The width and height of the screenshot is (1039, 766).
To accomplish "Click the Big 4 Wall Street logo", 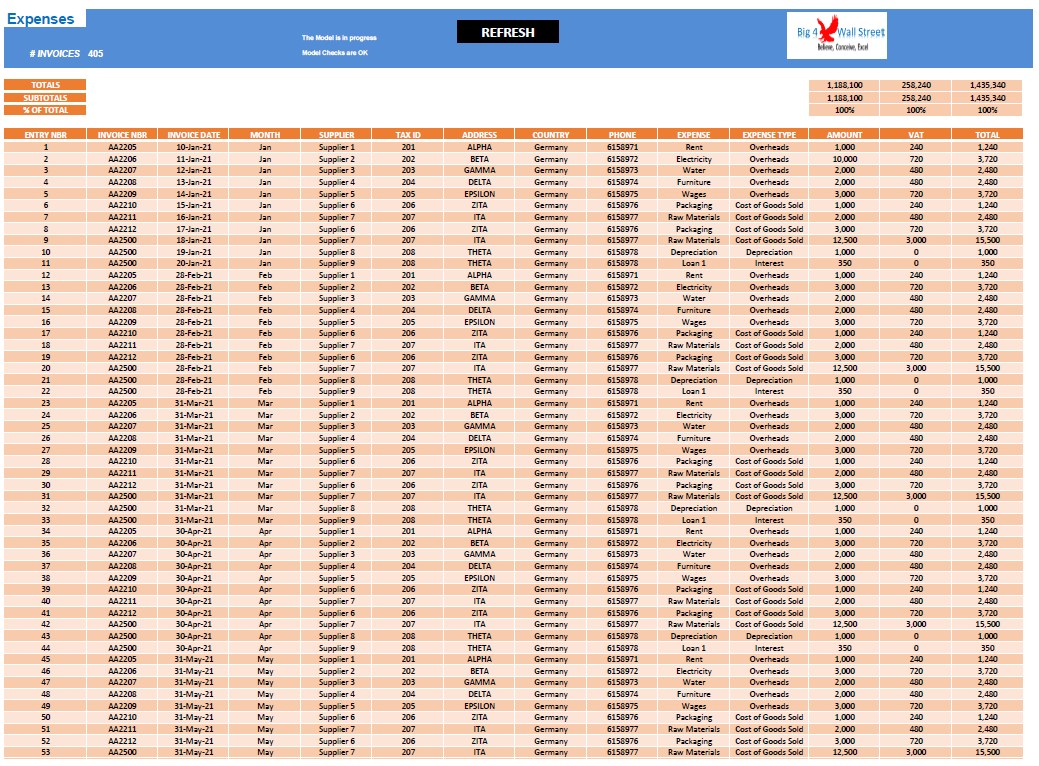I will point(837,36).
